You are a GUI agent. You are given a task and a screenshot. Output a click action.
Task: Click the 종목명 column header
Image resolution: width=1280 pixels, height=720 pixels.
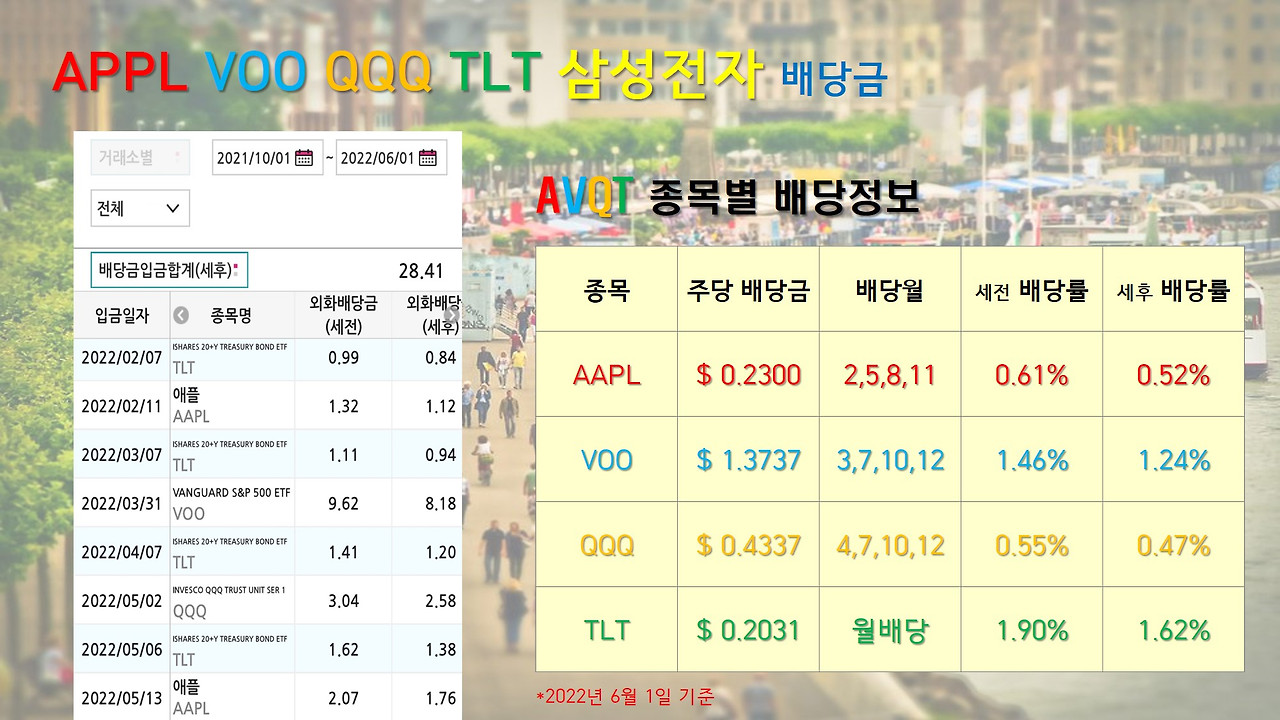click(231, 316)
